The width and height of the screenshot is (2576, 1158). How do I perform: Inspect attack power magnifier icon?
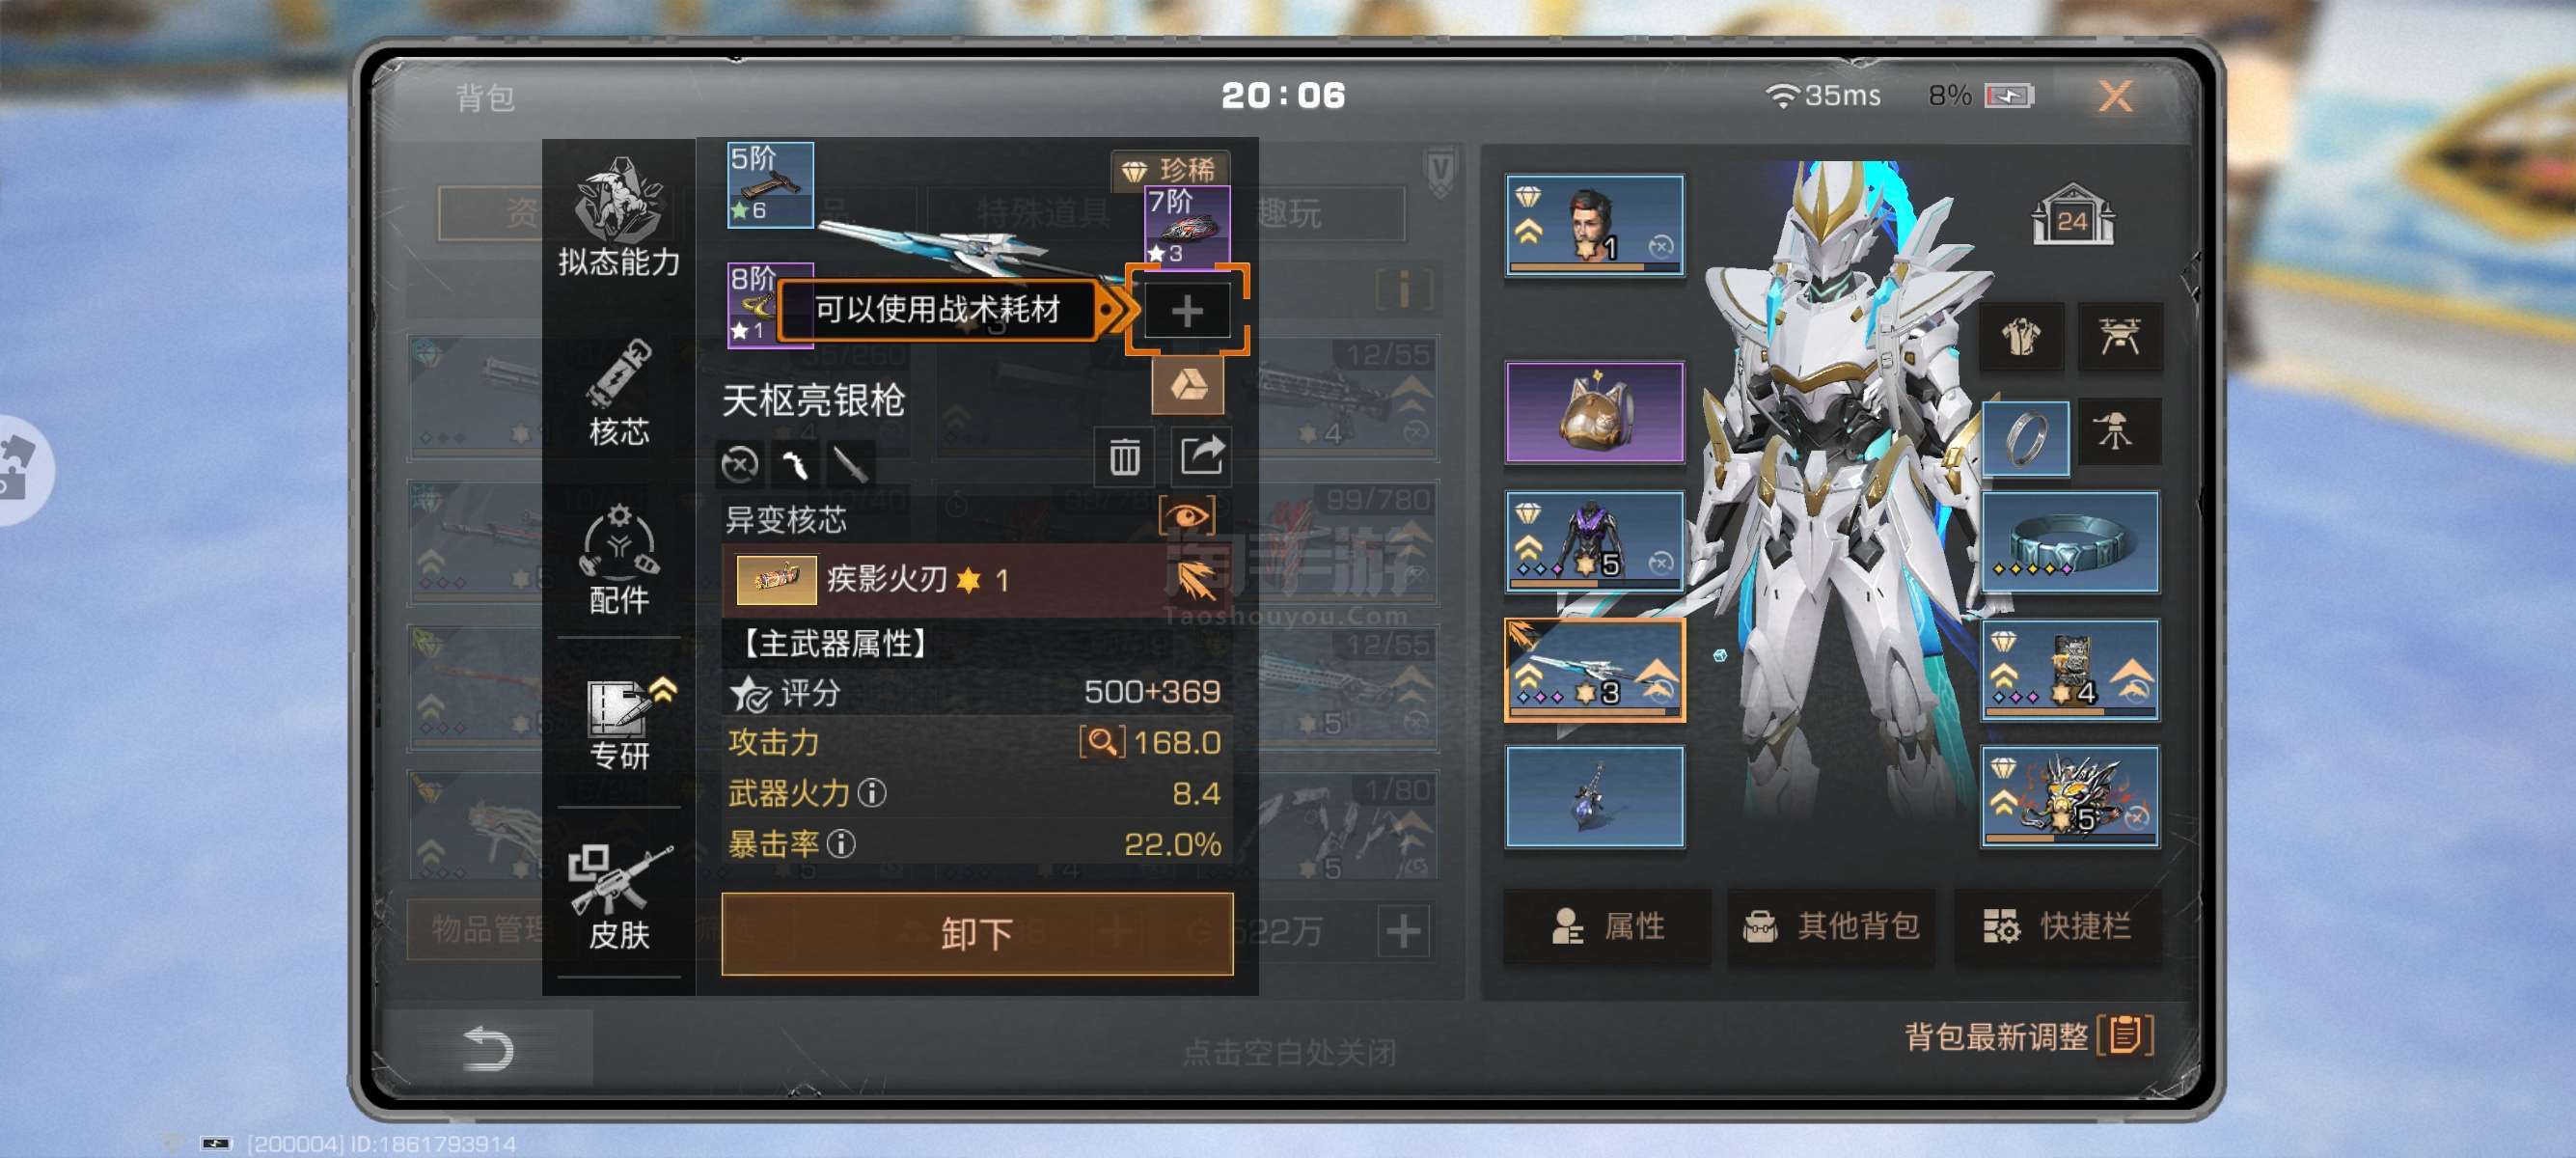1102,742
